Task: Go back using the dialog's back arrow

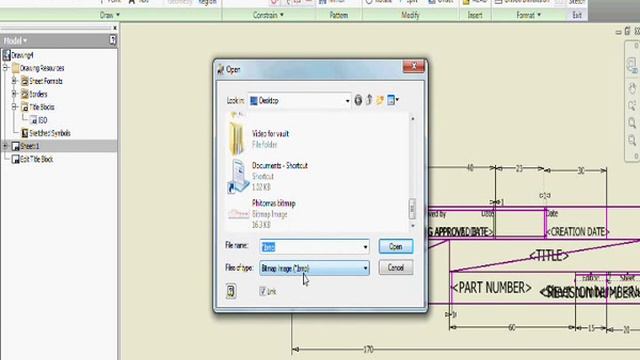Action: 358,100
